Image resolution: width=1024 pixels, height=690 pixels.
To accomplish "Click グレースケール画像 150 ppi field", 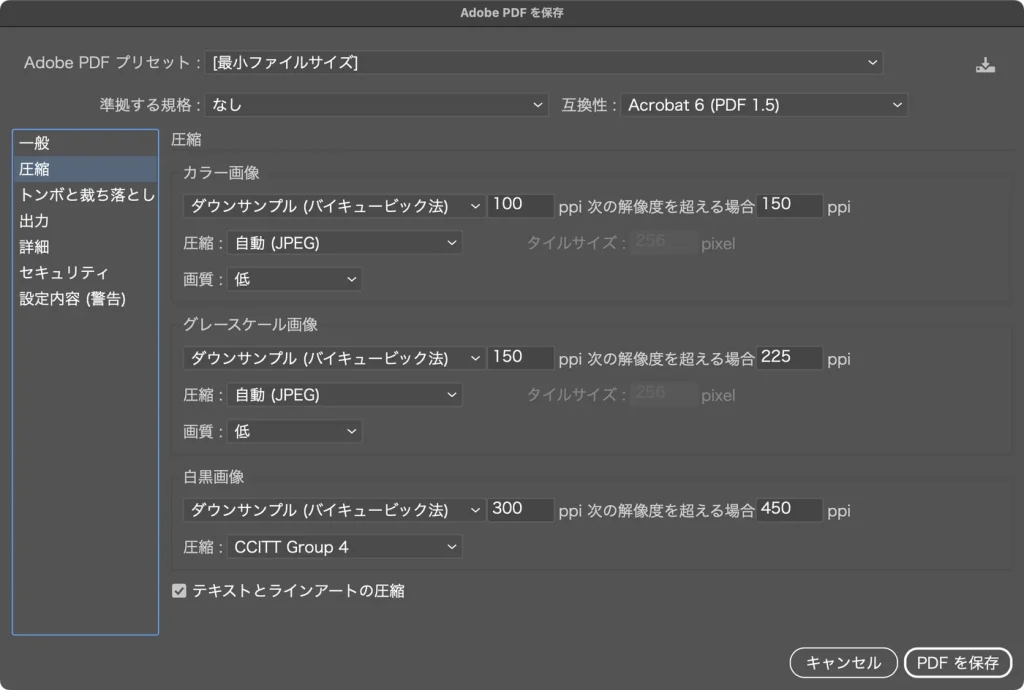I will point(520,357).
